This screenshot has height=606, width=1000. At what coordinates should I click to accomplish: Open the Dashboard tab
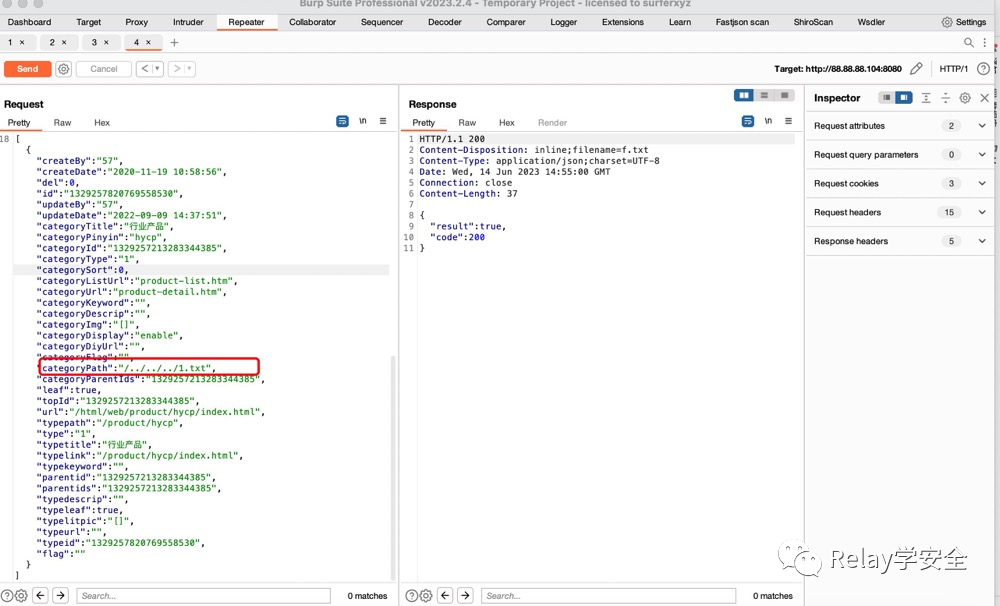coord(29,22)
